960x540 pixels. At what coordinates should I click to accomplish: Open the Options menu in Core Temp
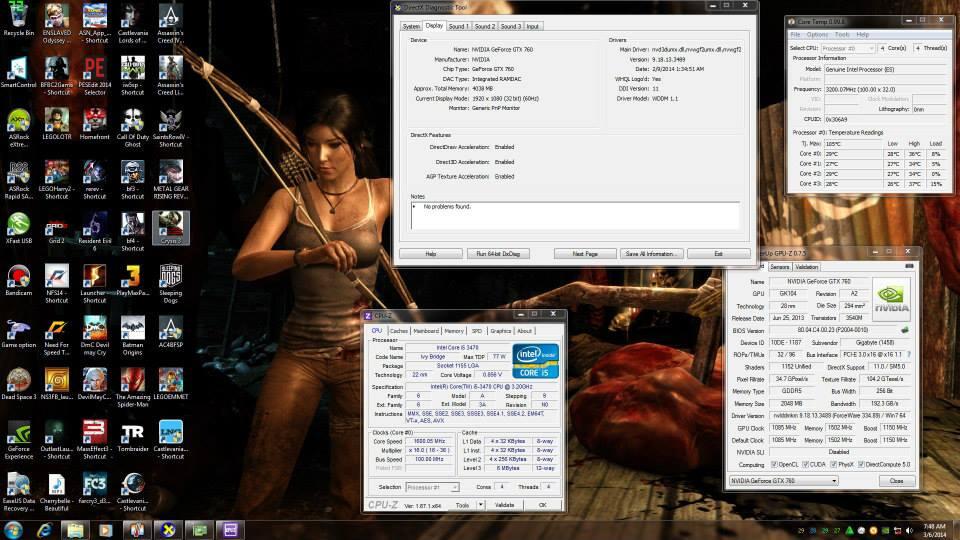pyautogui.click(x=817, y=35)
